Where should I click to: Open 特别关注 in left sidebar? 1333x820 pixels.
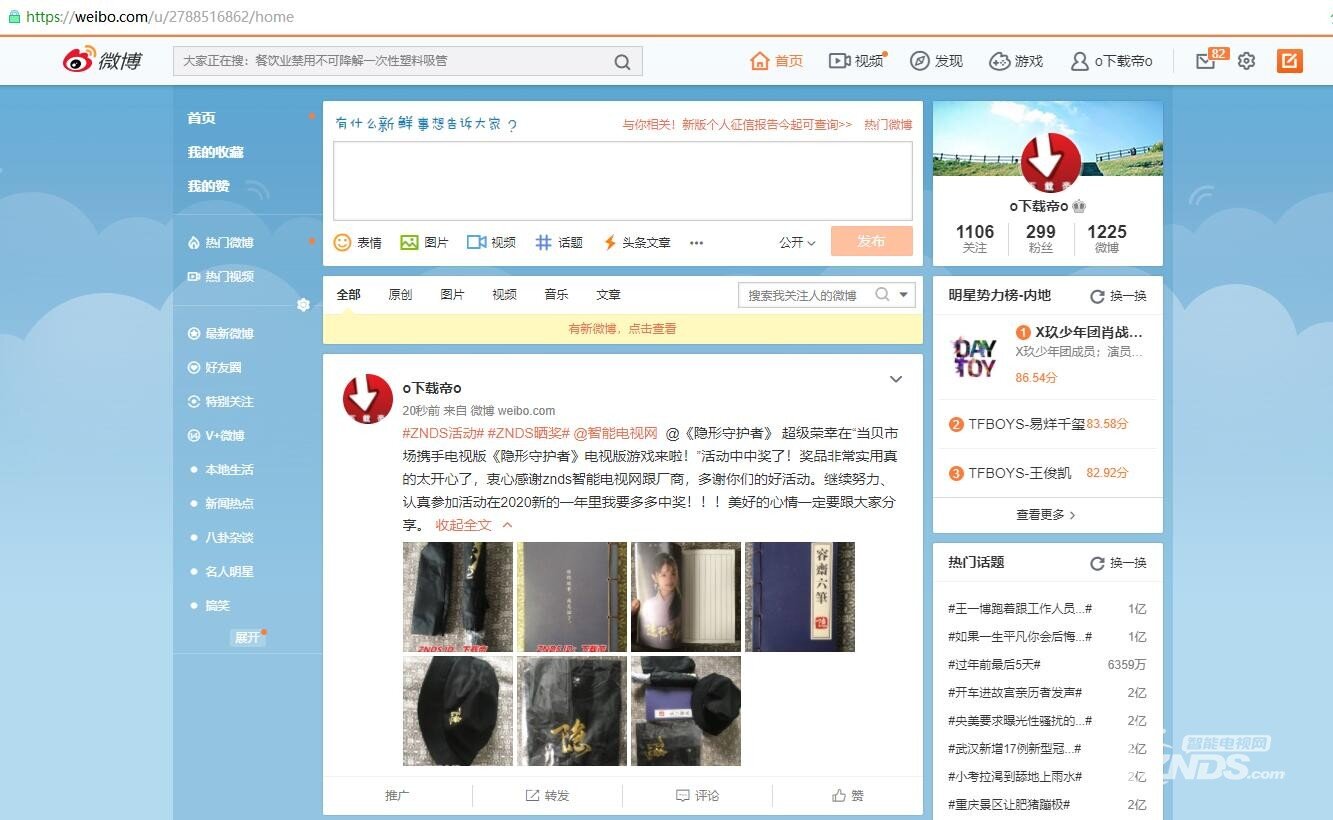pyautogui.click(x=221, y=402)
